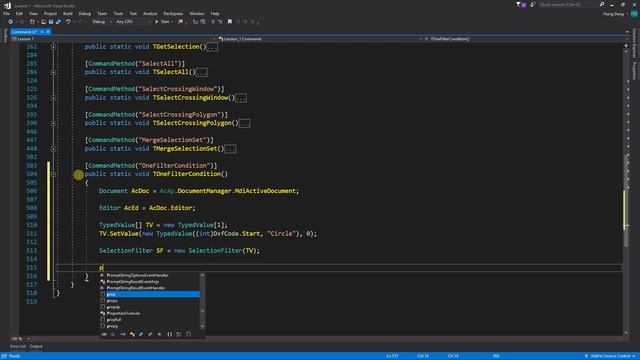Open the Any CPU platform dropdown

click(x=133, y=22)
